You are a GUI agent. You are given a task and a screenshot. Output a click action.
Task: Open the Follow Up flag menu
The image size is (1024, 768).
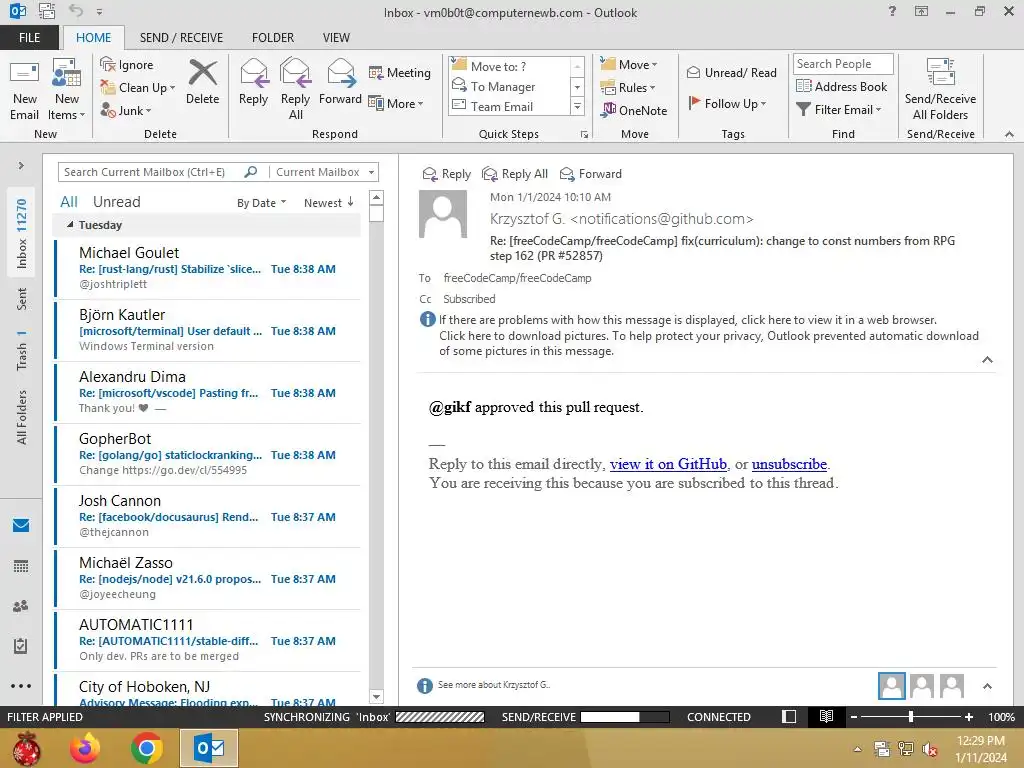tap(727, 103)
